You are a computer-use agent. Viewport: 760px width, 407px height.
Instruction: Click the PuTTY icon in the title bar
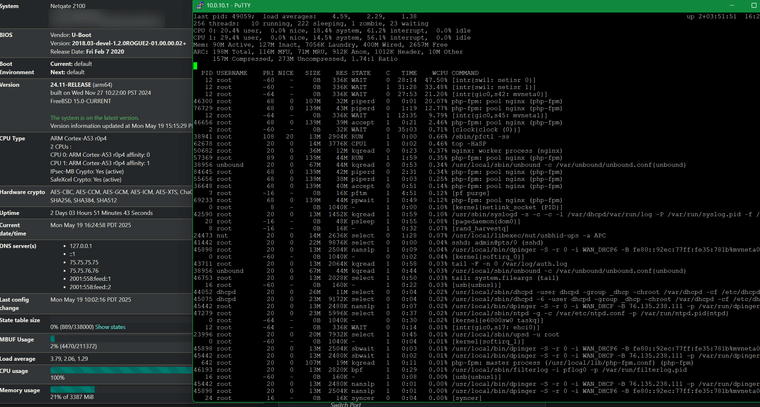199,5
